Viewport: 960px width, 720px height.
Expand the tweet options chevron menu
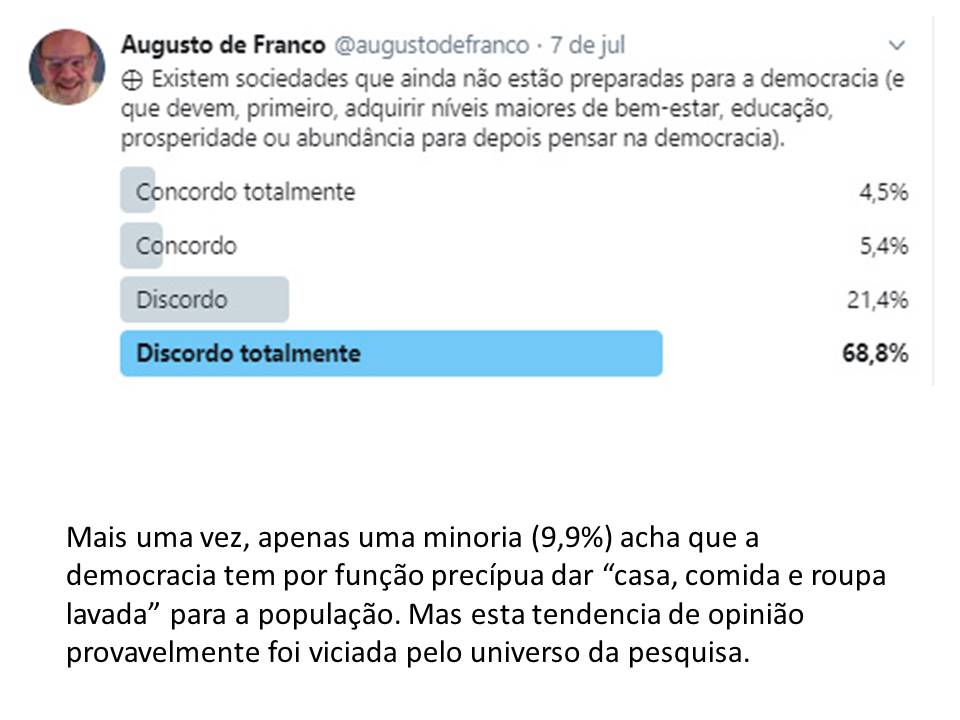coord(897,45)
